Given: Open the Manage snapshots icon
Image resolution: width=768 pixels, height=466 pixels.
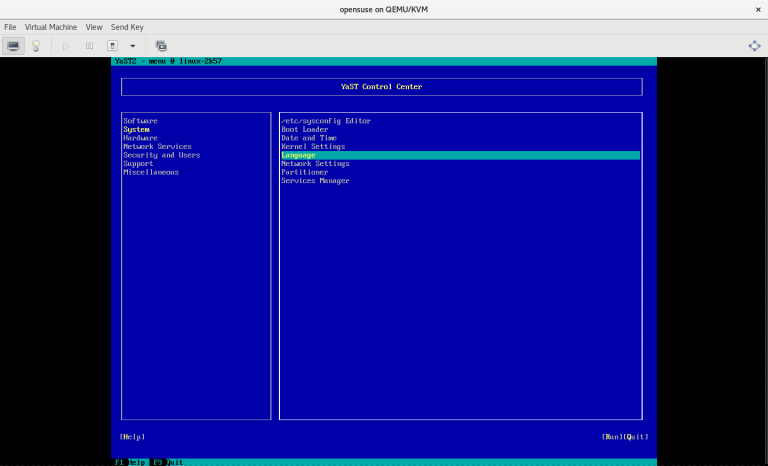Looking at the screenshot, I should [x=161, y=46].
